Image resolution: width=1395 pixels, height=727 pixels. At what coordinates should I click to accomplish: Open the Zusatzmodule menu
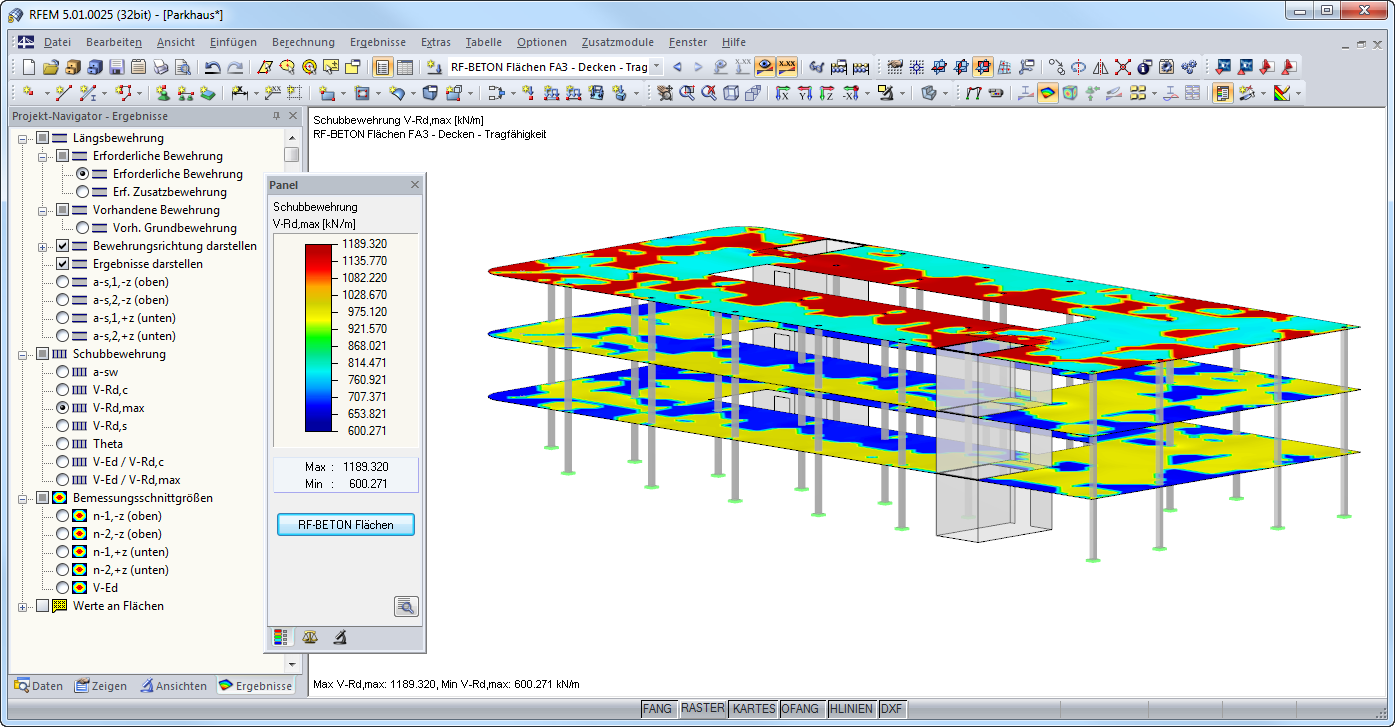[617, 42]
